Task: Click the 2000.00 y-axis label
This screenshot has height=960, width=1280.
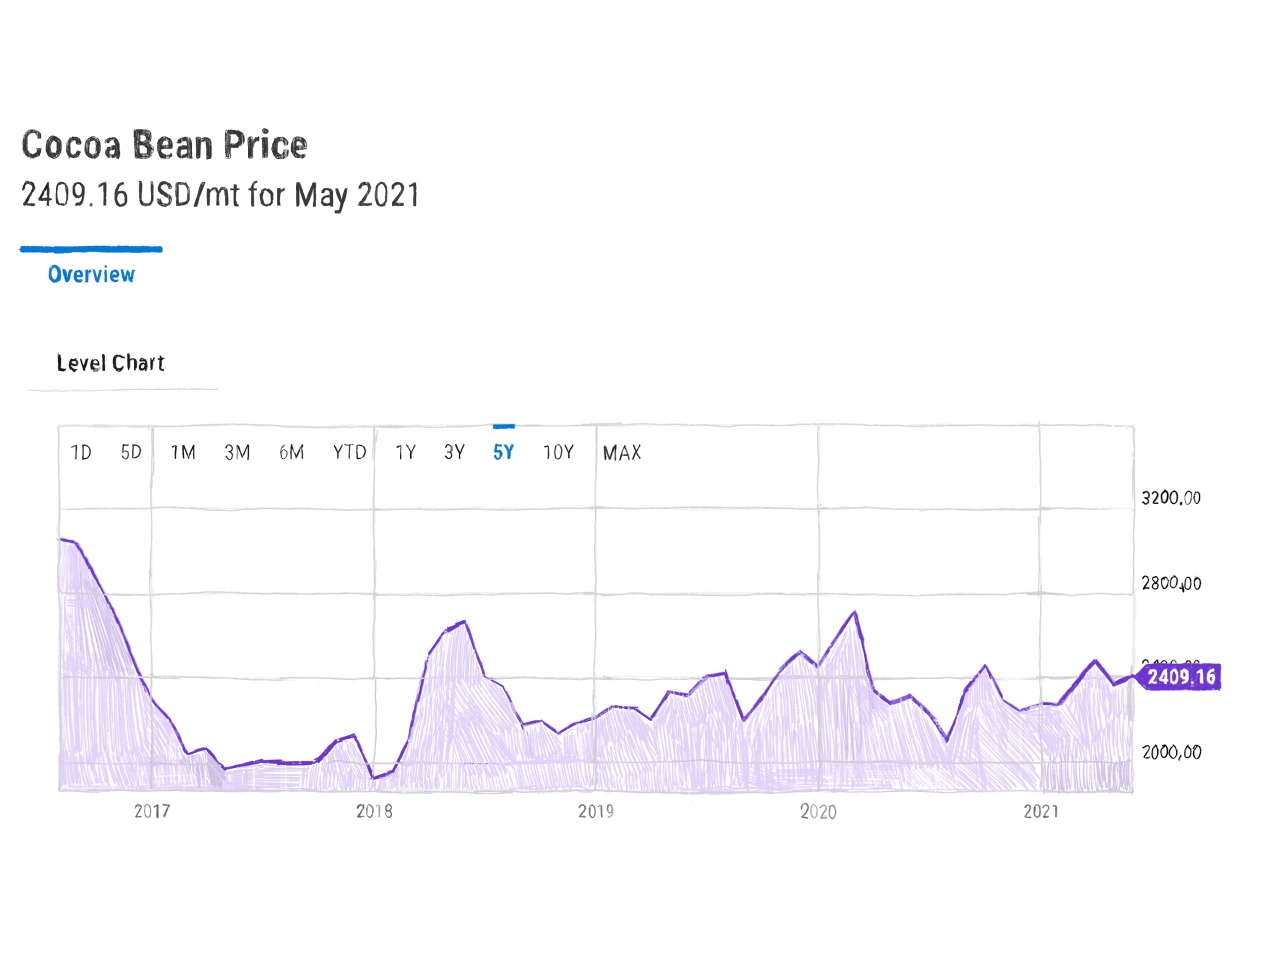Action: coord(1171,752)
